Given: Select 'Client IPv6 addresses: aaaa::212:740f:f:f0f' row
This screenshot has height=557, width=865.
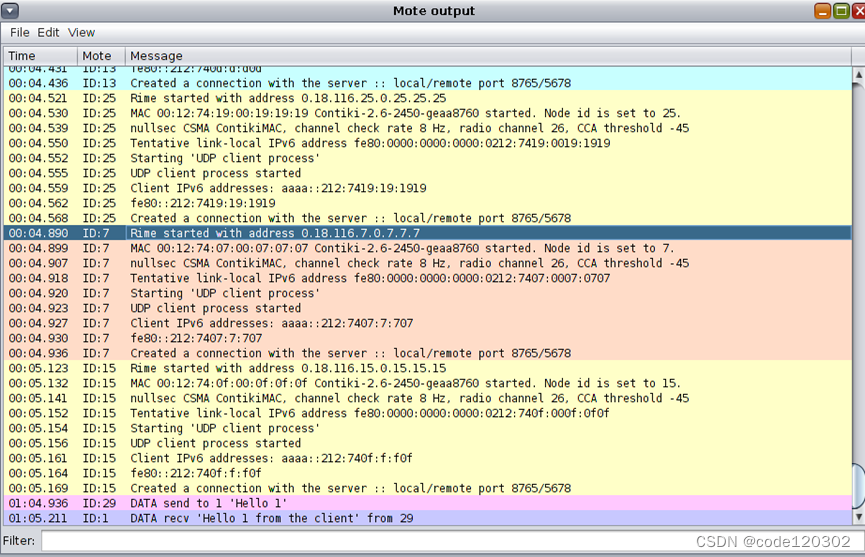Looking at the screenshot, I should click(428, 458).
